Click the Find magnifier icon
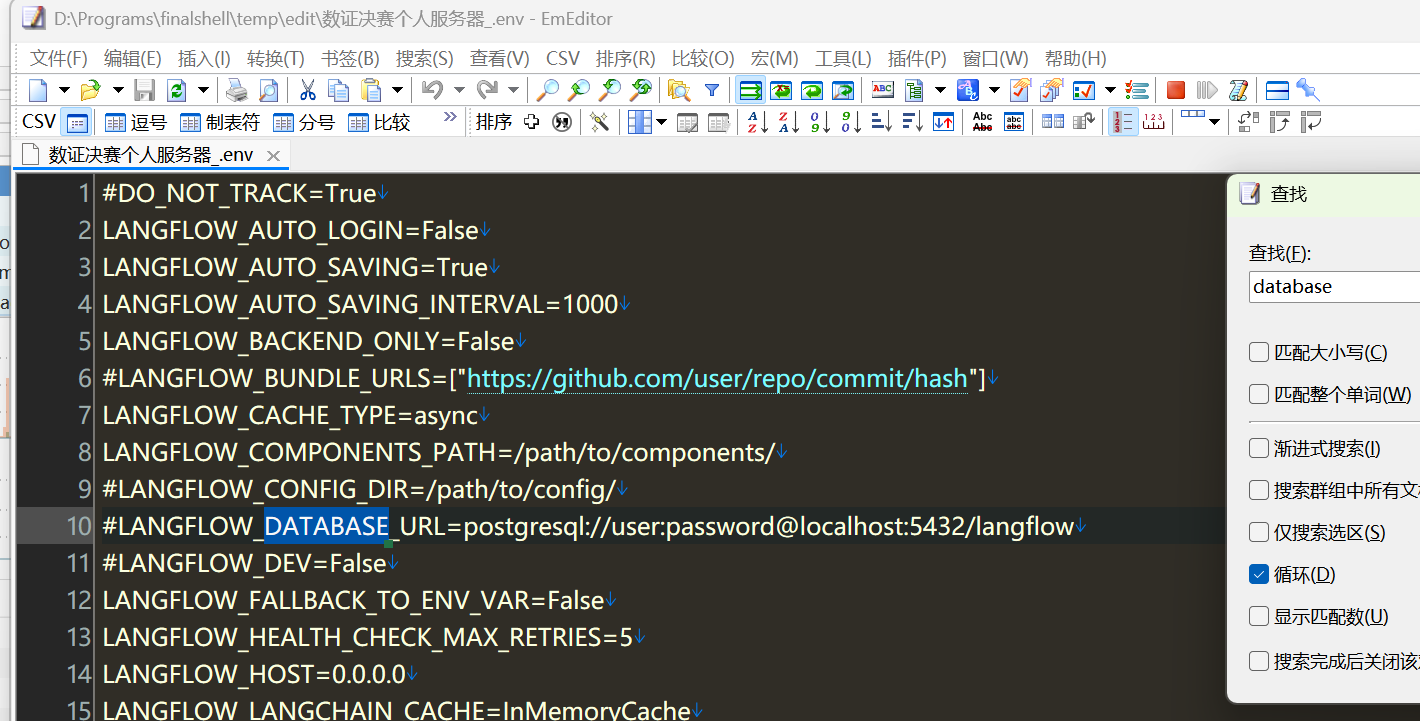The image size is (1420, 721). tap(547, 90)
